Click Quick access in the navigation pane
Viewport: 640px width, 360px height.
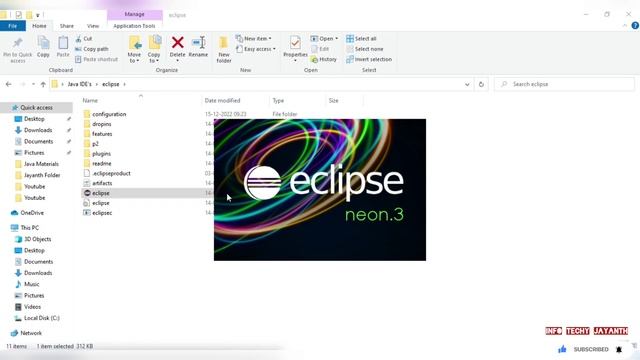[36, 107]
